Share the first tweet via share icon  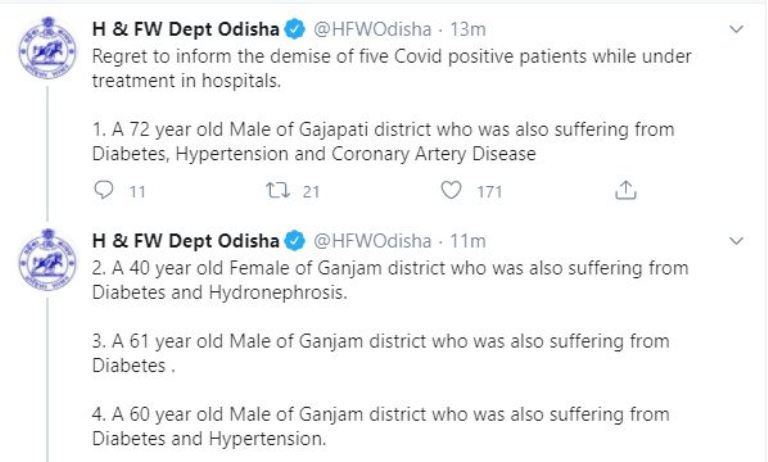[628, 191]
